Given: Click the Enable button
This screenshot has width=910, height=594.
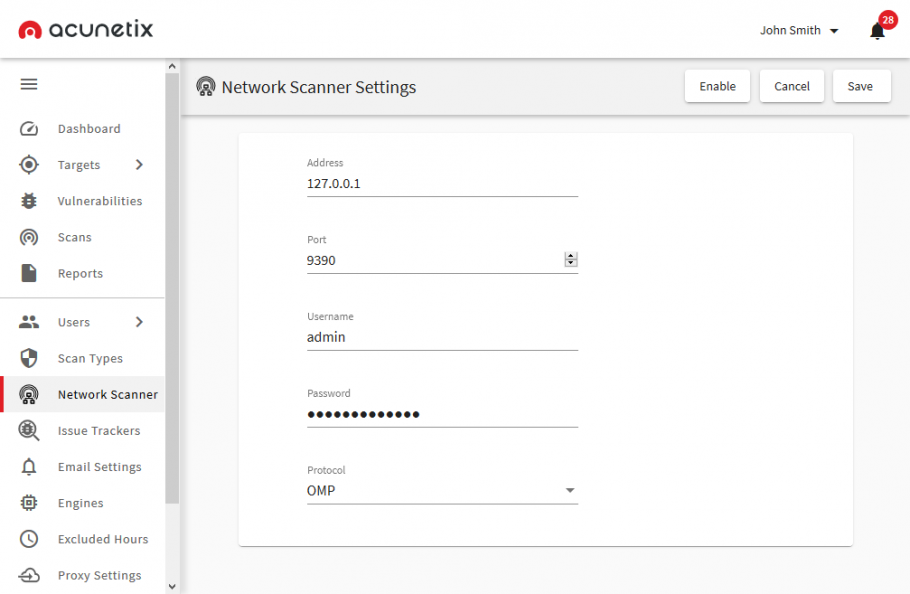Looking at the screenshot, I should [717, 86].
